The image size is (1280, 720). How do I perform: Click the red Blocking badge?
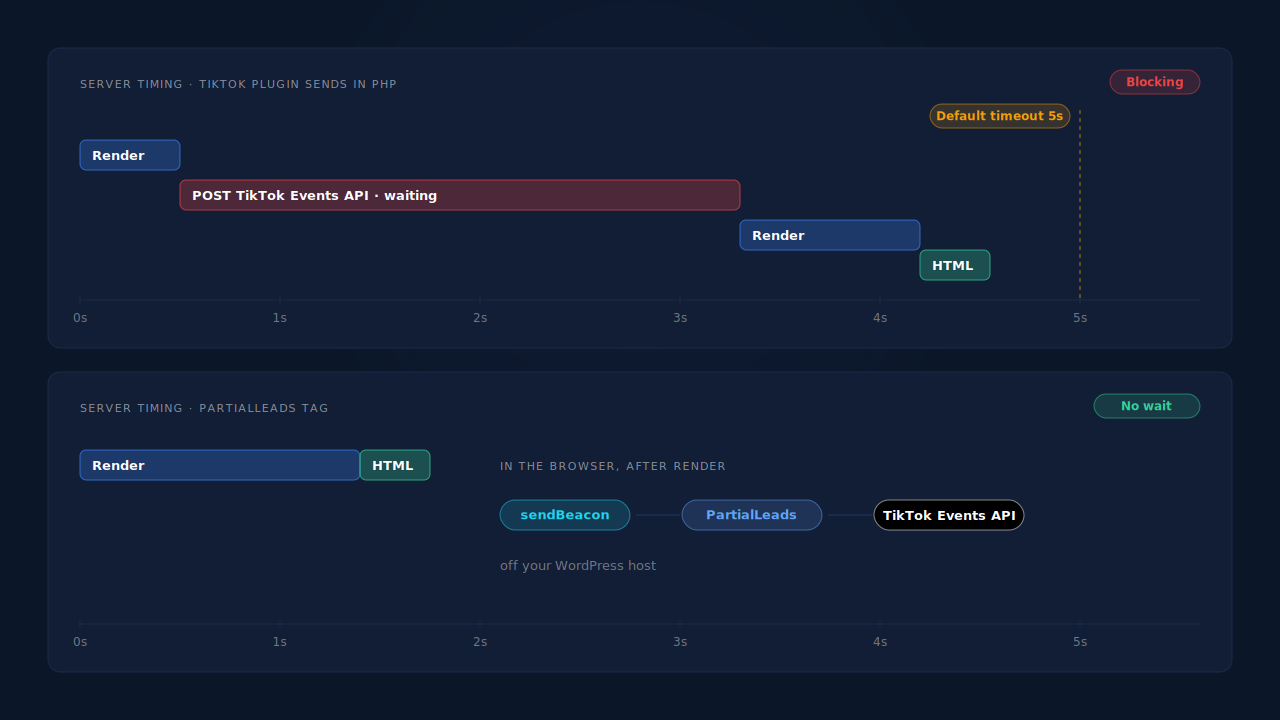(x=1155, y=82)
